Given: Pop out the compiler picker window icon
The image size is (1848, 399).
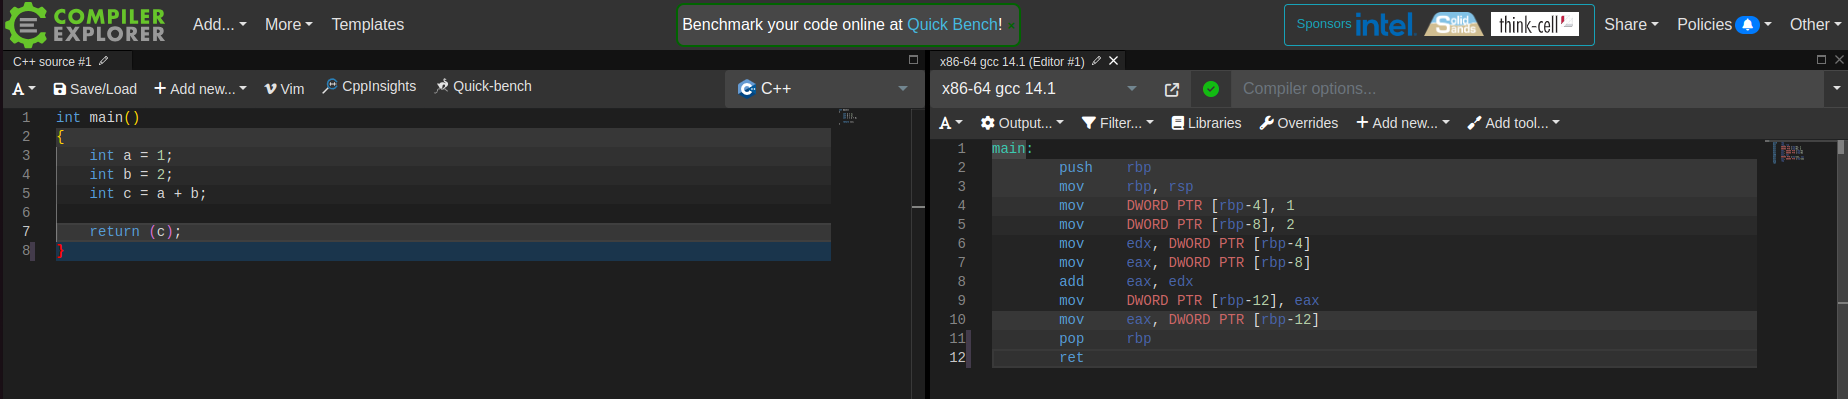Looking at the screenshot, I should [1172, 90].
